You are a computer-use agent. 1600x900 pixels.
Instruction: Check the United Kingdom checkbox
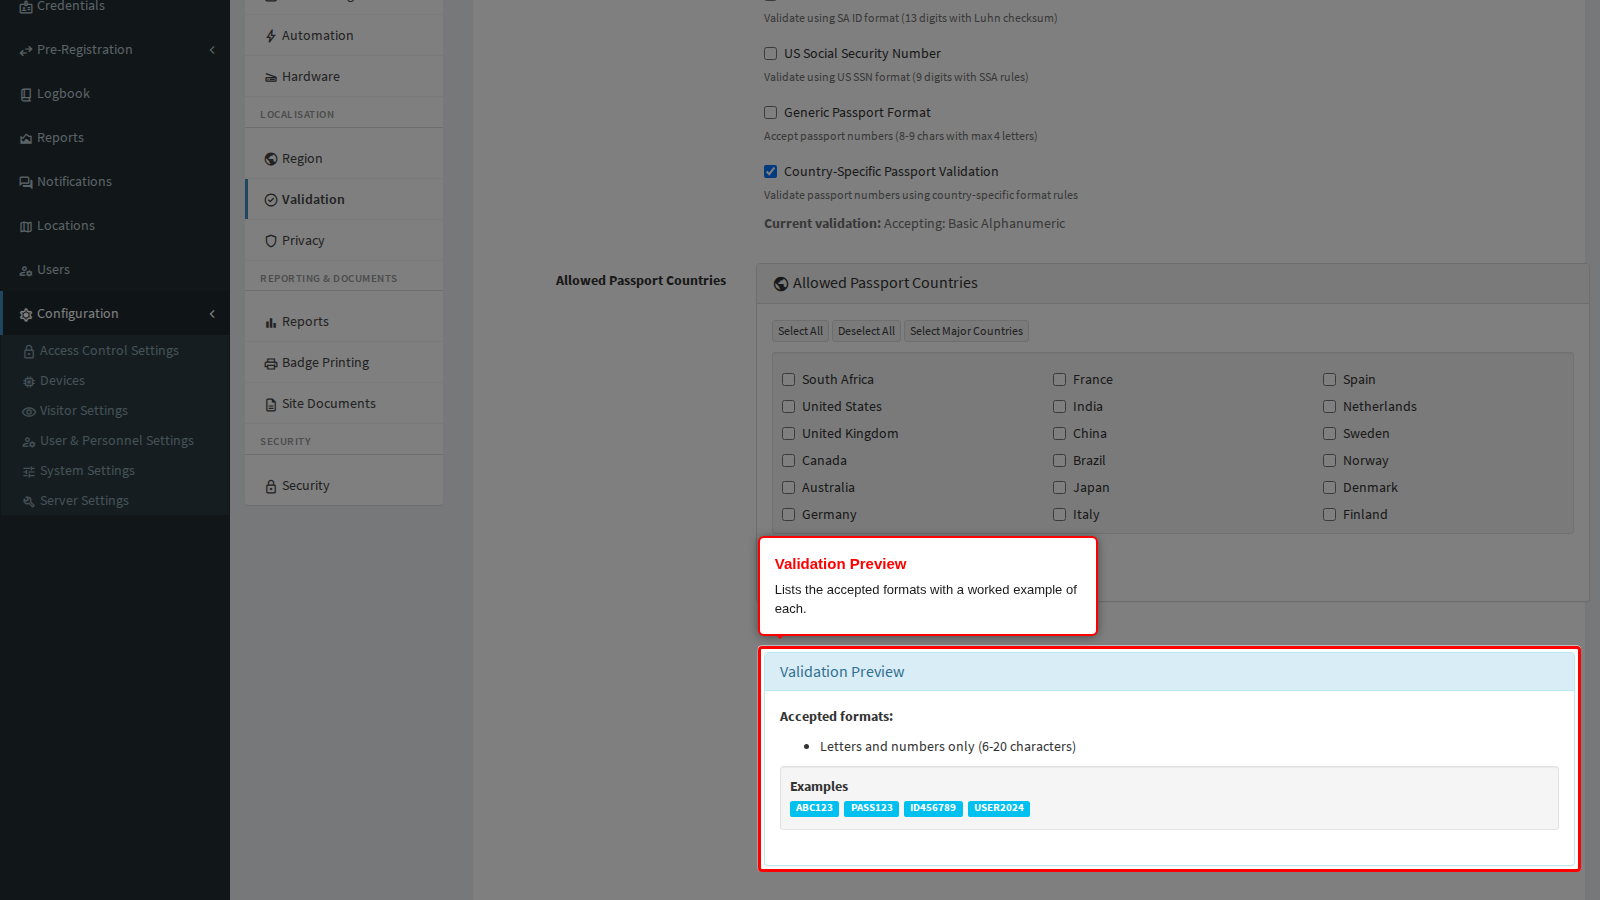pyautogui.click(x=788, y=434)
